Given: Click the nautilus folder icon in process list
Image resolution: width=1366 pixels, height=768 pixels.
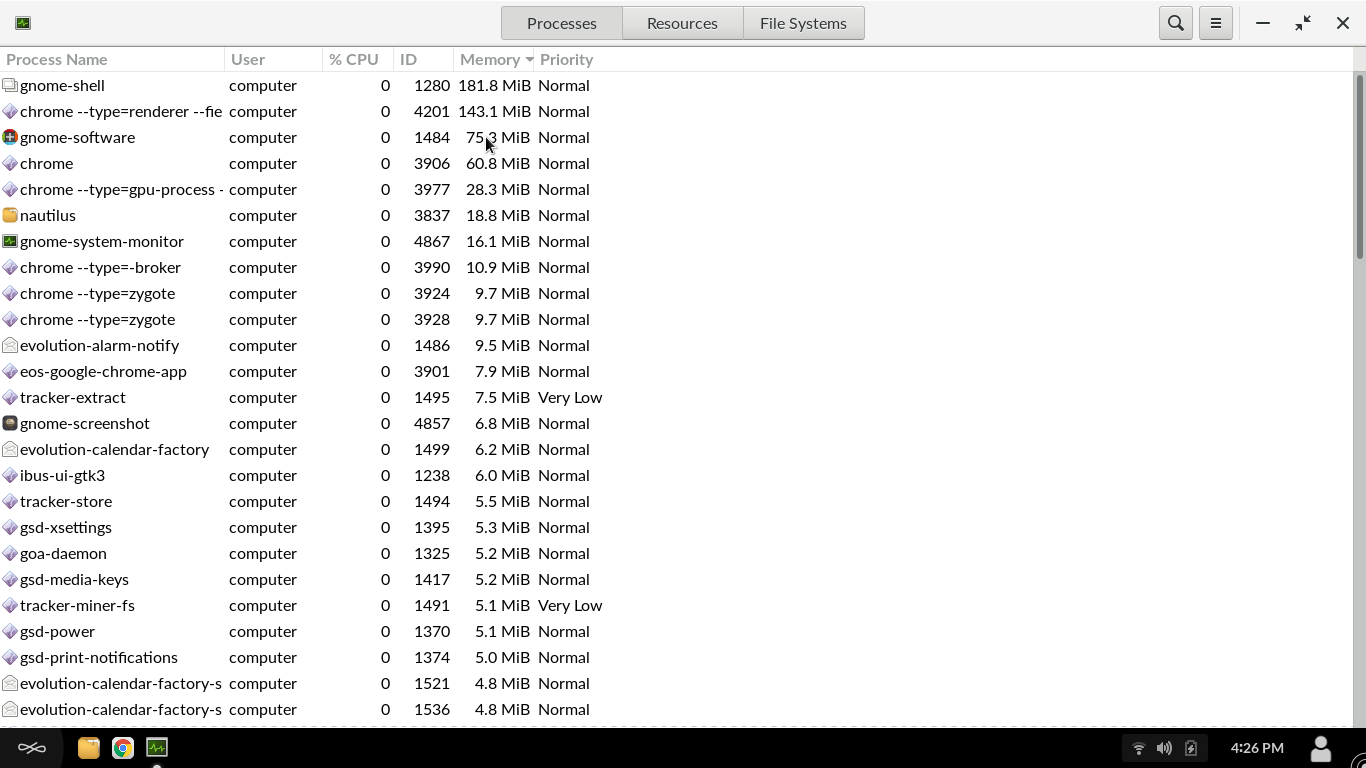Looking at the screenshot, I should point(10,215).
